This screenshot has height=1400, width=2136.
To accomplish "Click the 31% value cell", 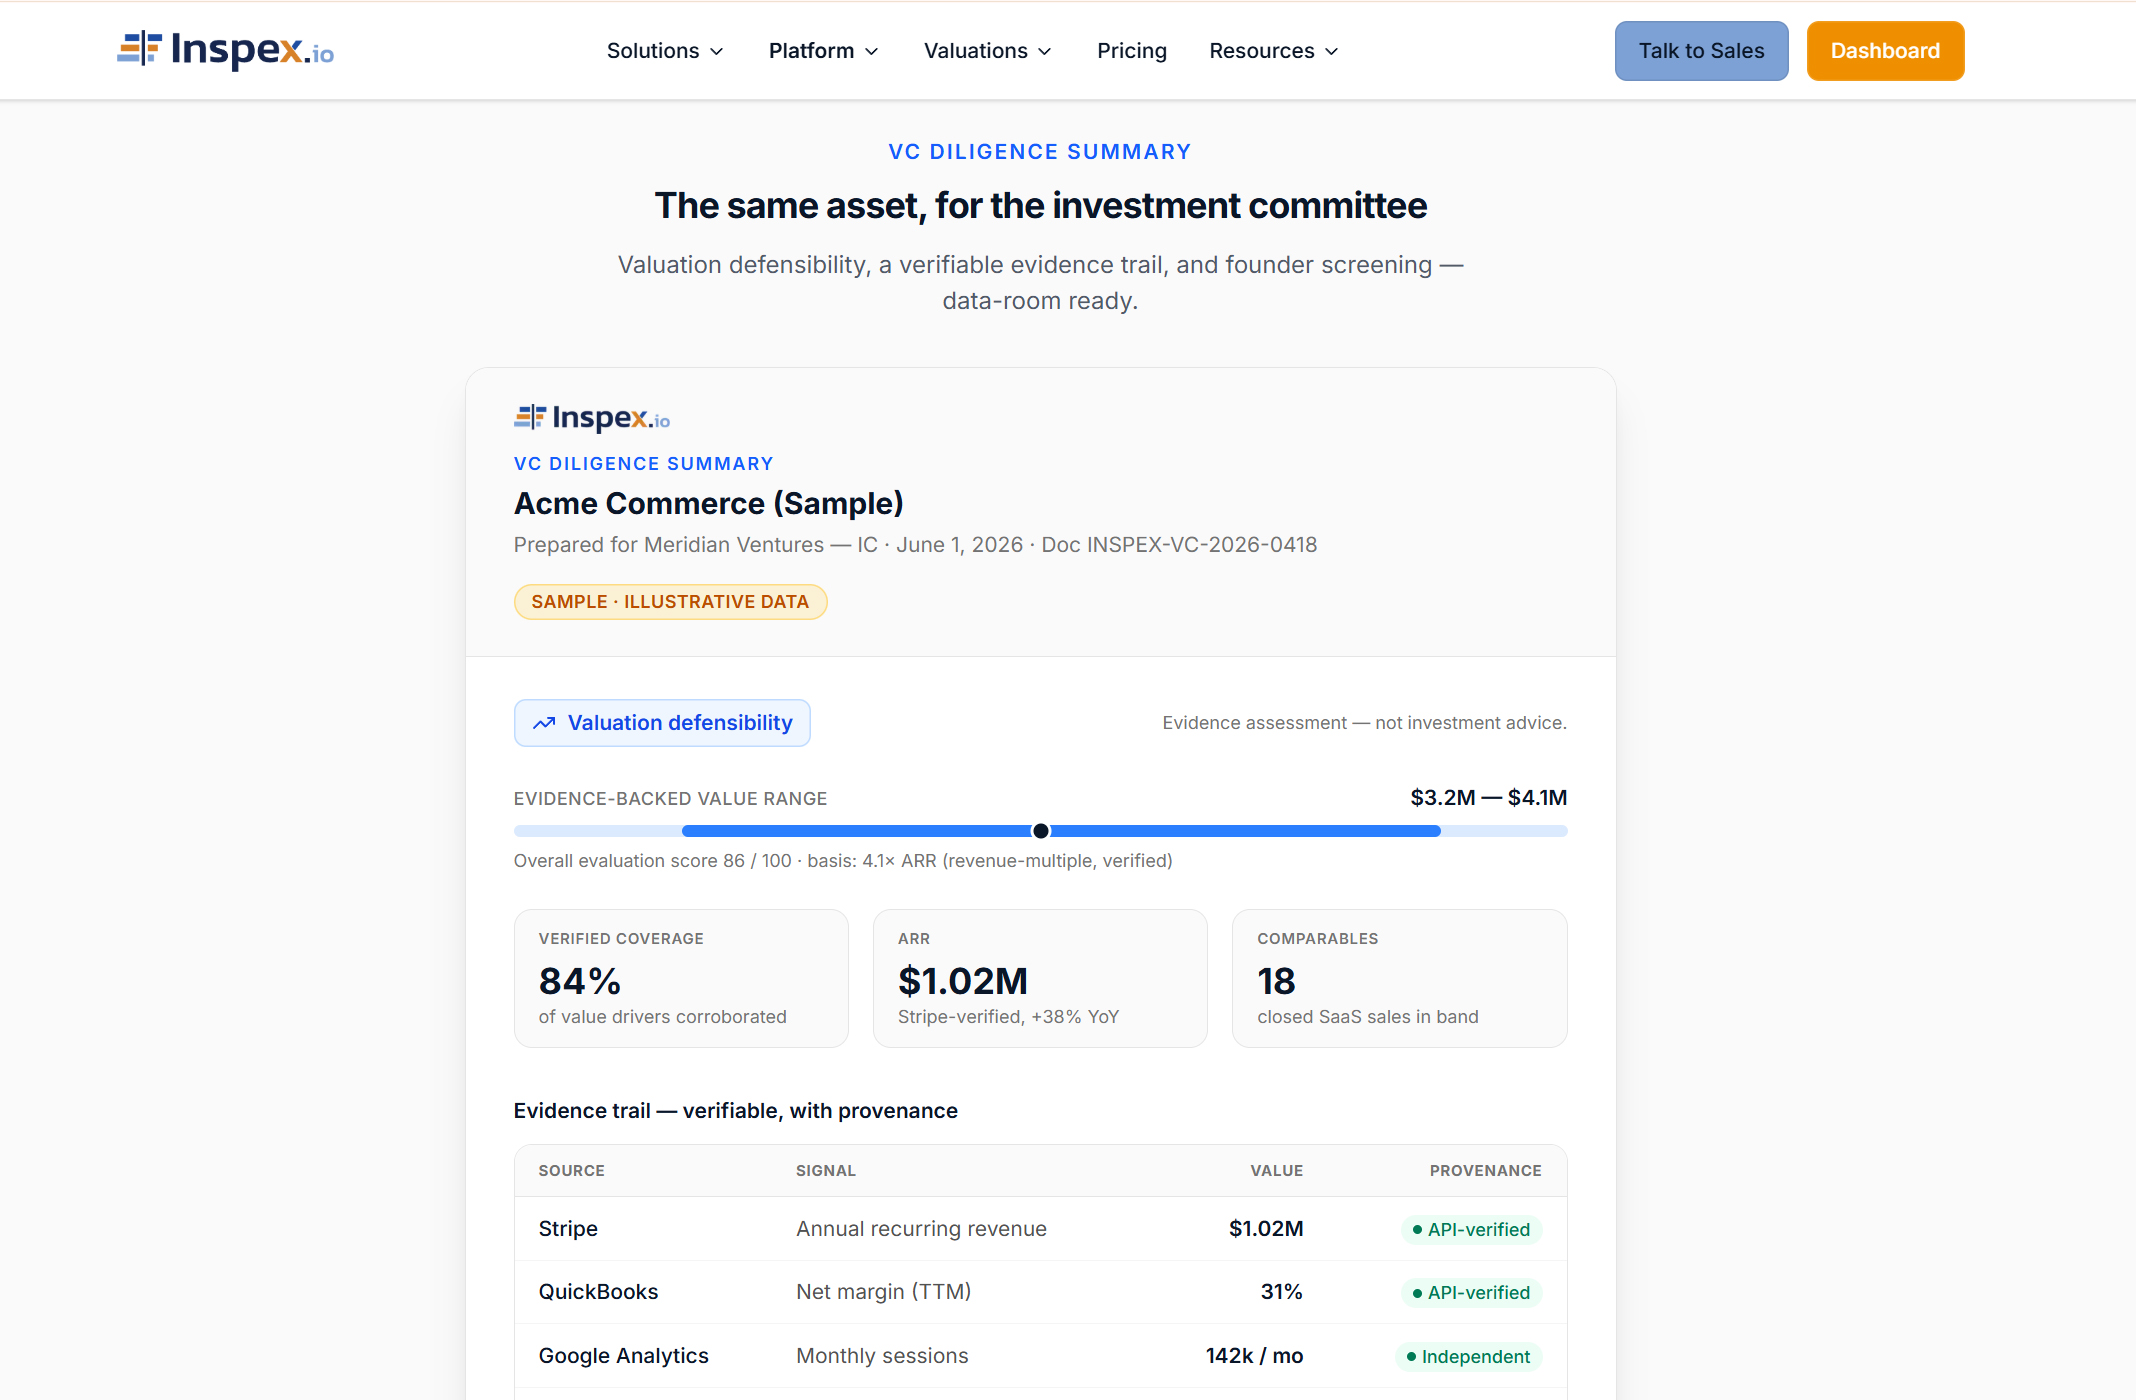I will pos(1281,1292).
